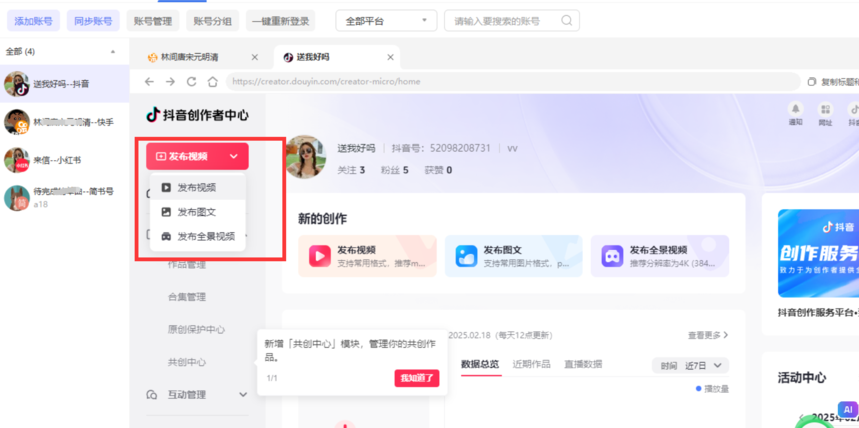Reload the page with refresh icon
The image size is (859, 428).
191,82
